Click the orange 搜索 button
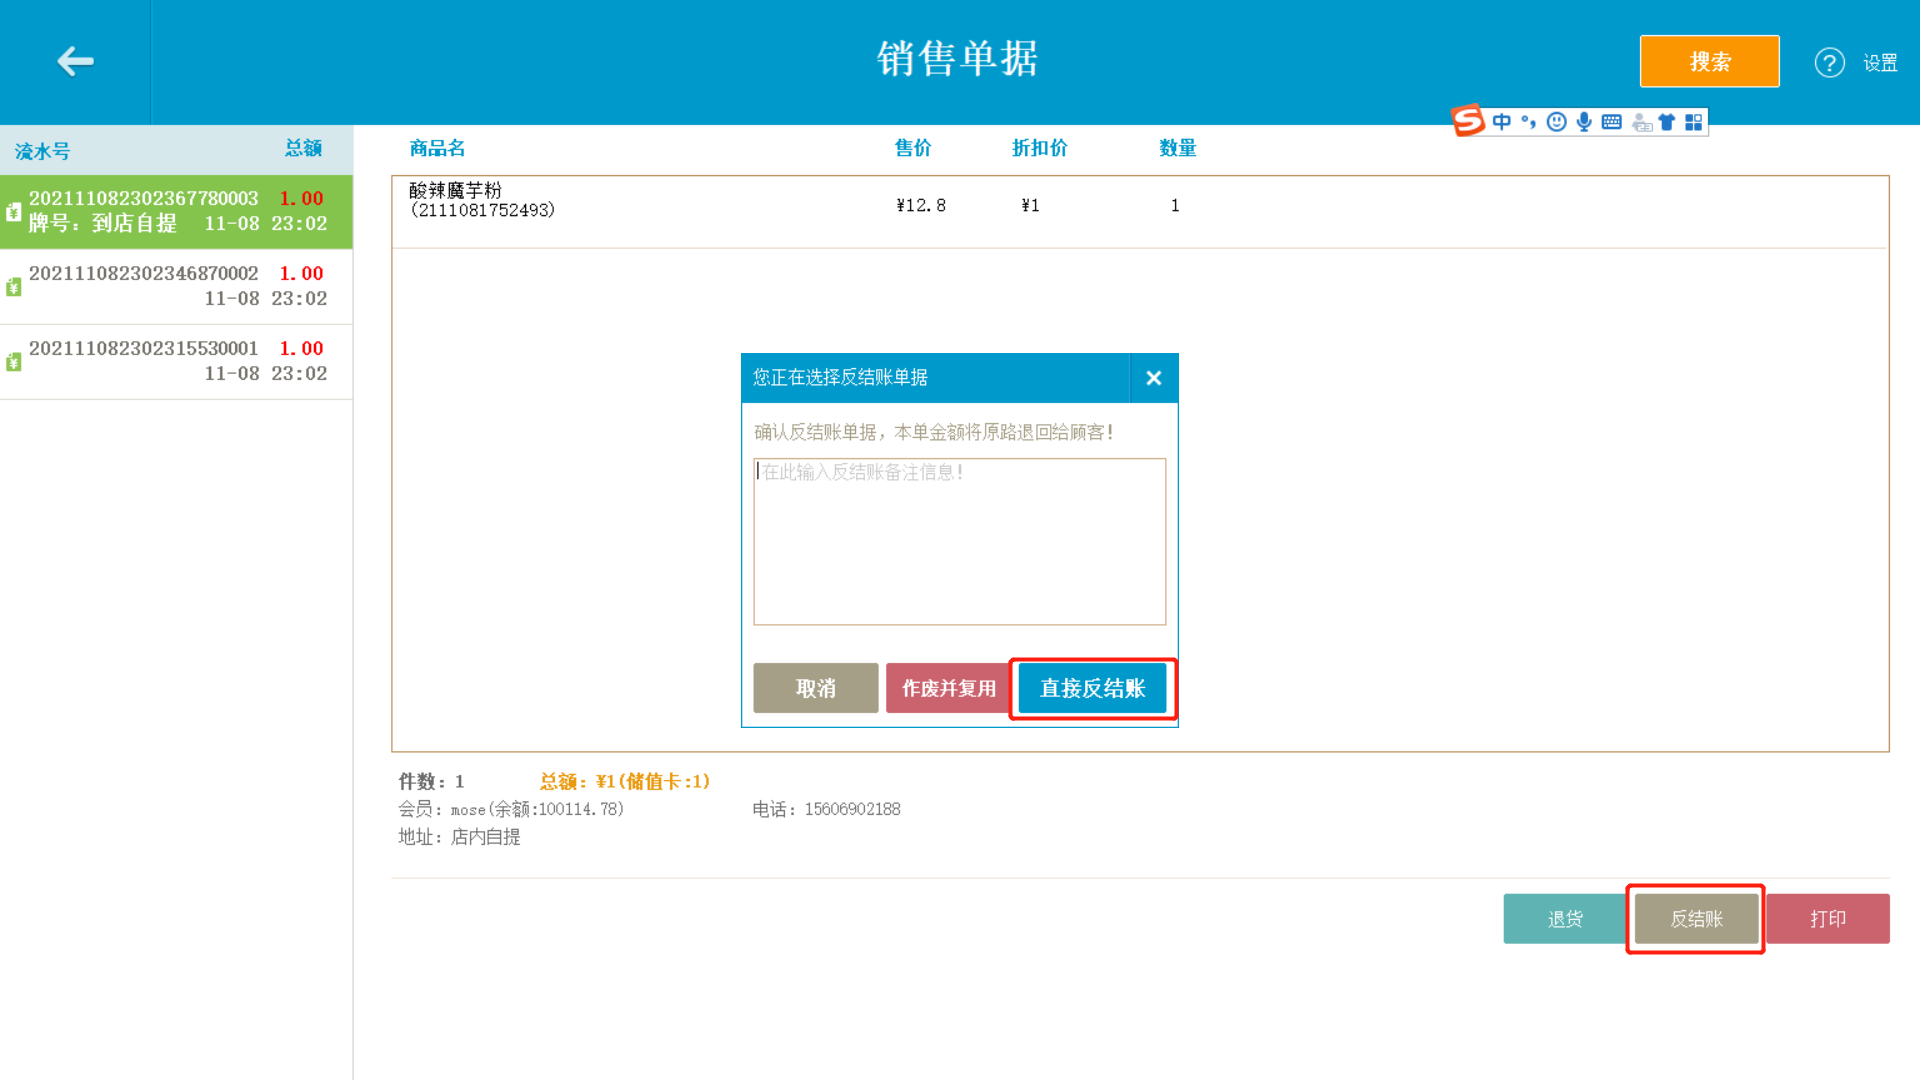The image size is (1920, 1080). pos(1709,62)
